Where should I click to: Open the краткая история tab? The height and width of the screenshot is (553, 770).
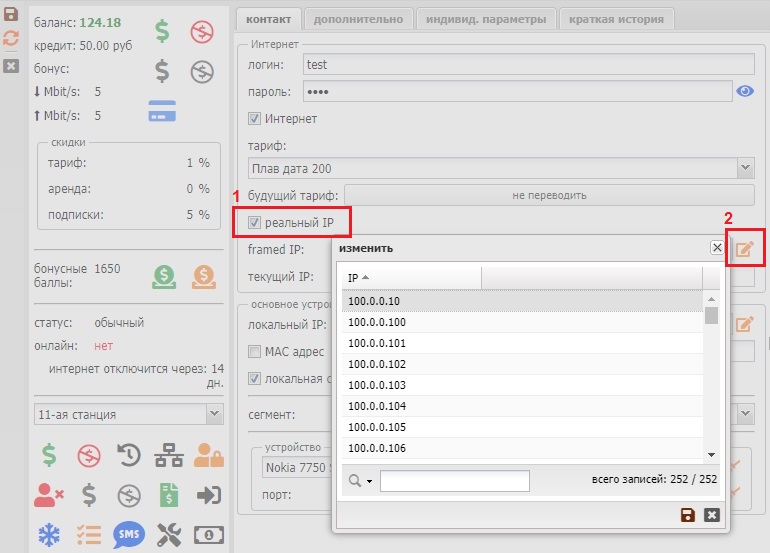[617, 19]
